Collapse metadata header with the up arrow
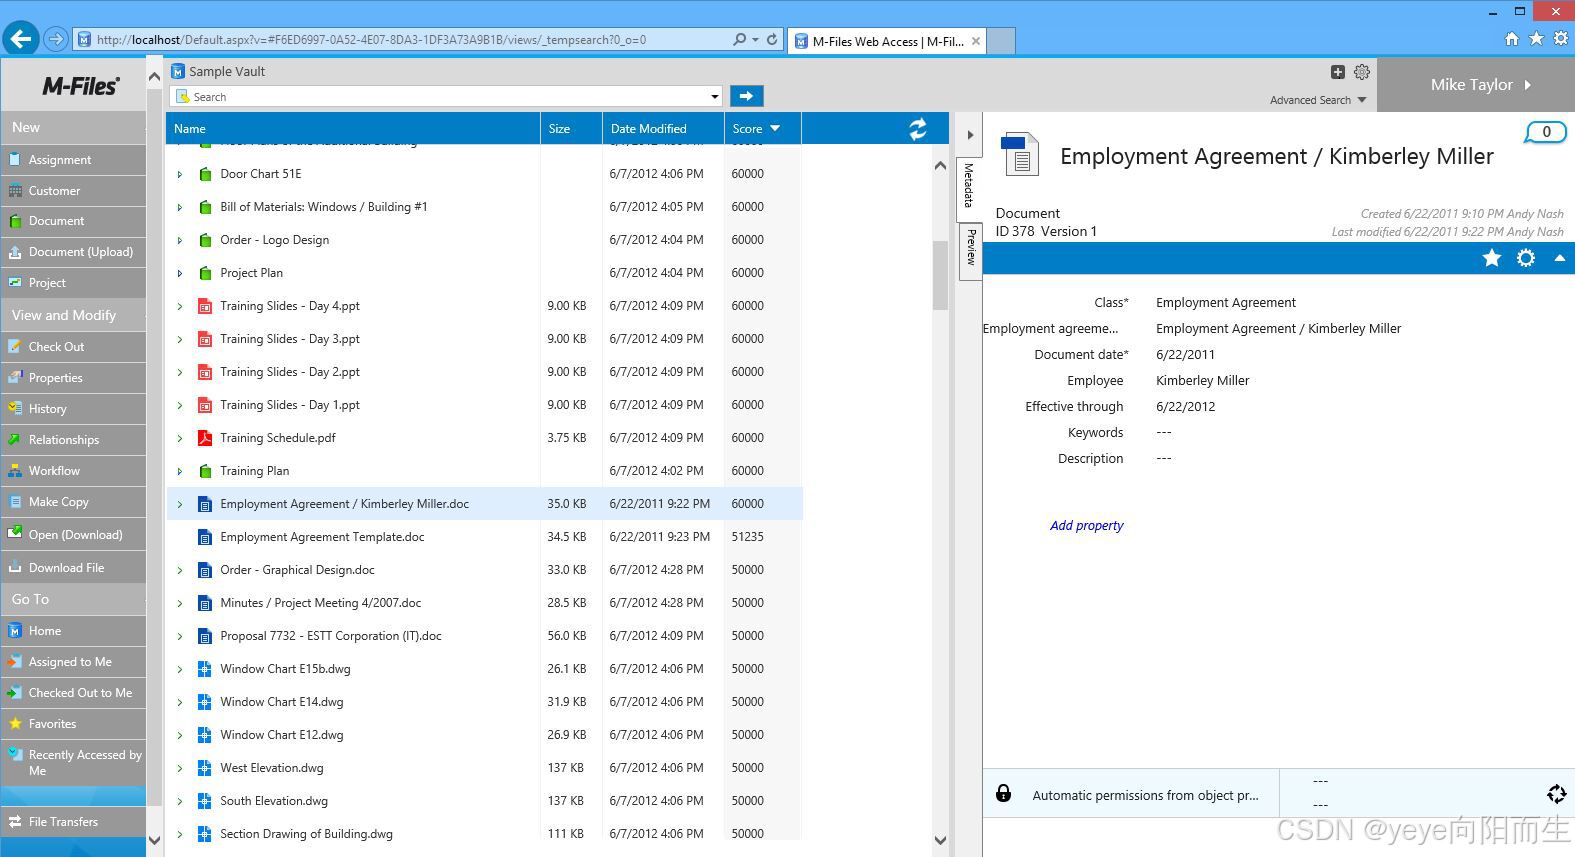This screenshot has height=857, width=1575. tap(1559, 258)
